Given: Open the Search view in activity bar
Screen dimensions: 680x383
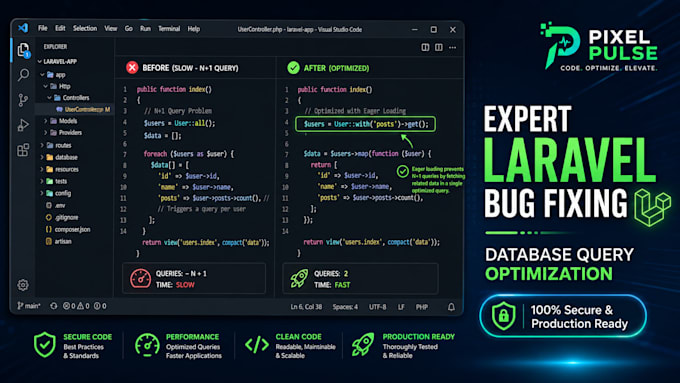Looking at the screenshot, I should [x=23, y=75].
